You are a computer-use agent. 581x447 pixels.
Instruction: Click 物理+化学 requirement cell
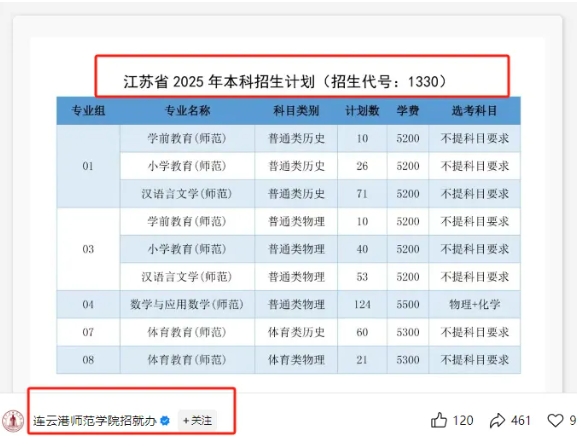[x=474, y=304]
